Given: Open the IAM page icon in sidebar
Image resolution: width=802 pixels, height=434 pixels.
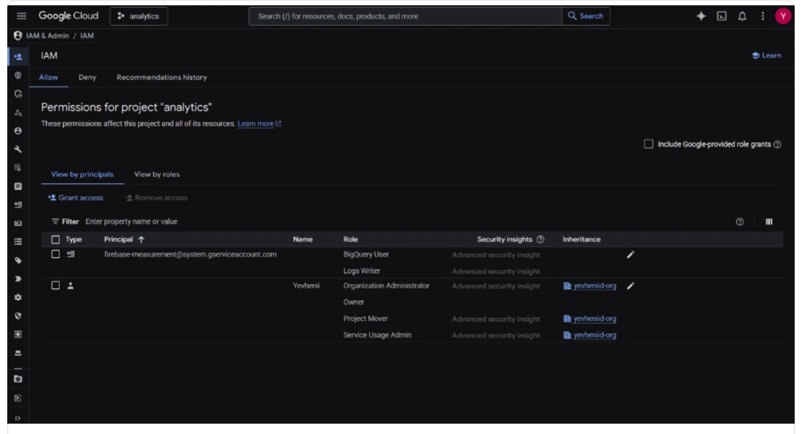Looking at the screenshot, I should click(x=18, y=57).
